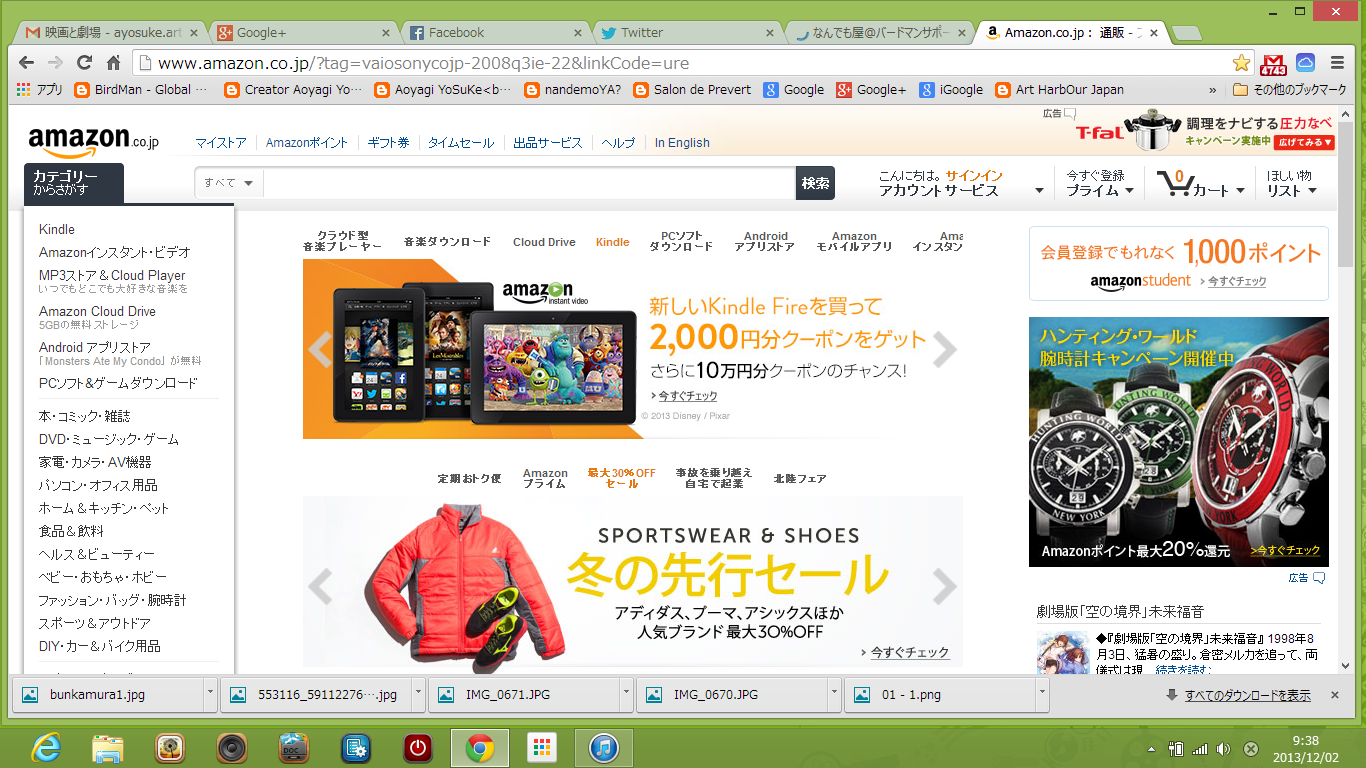Click the Amazon.co.jp logo

pos(93,140)
